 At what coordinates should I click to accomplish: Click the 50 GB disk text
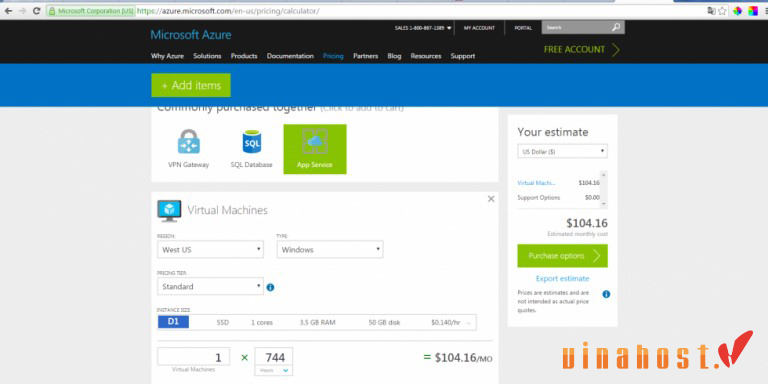click(x=384, y=323)
